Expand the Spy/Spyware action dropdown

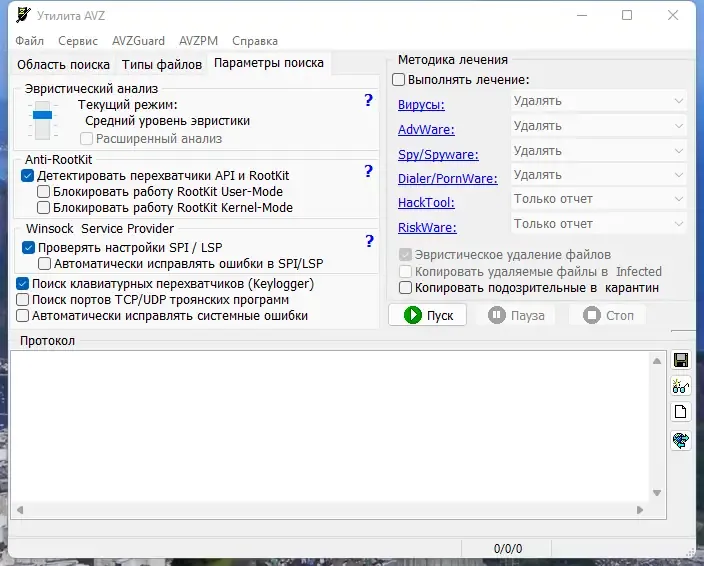(x=598, y=151)
